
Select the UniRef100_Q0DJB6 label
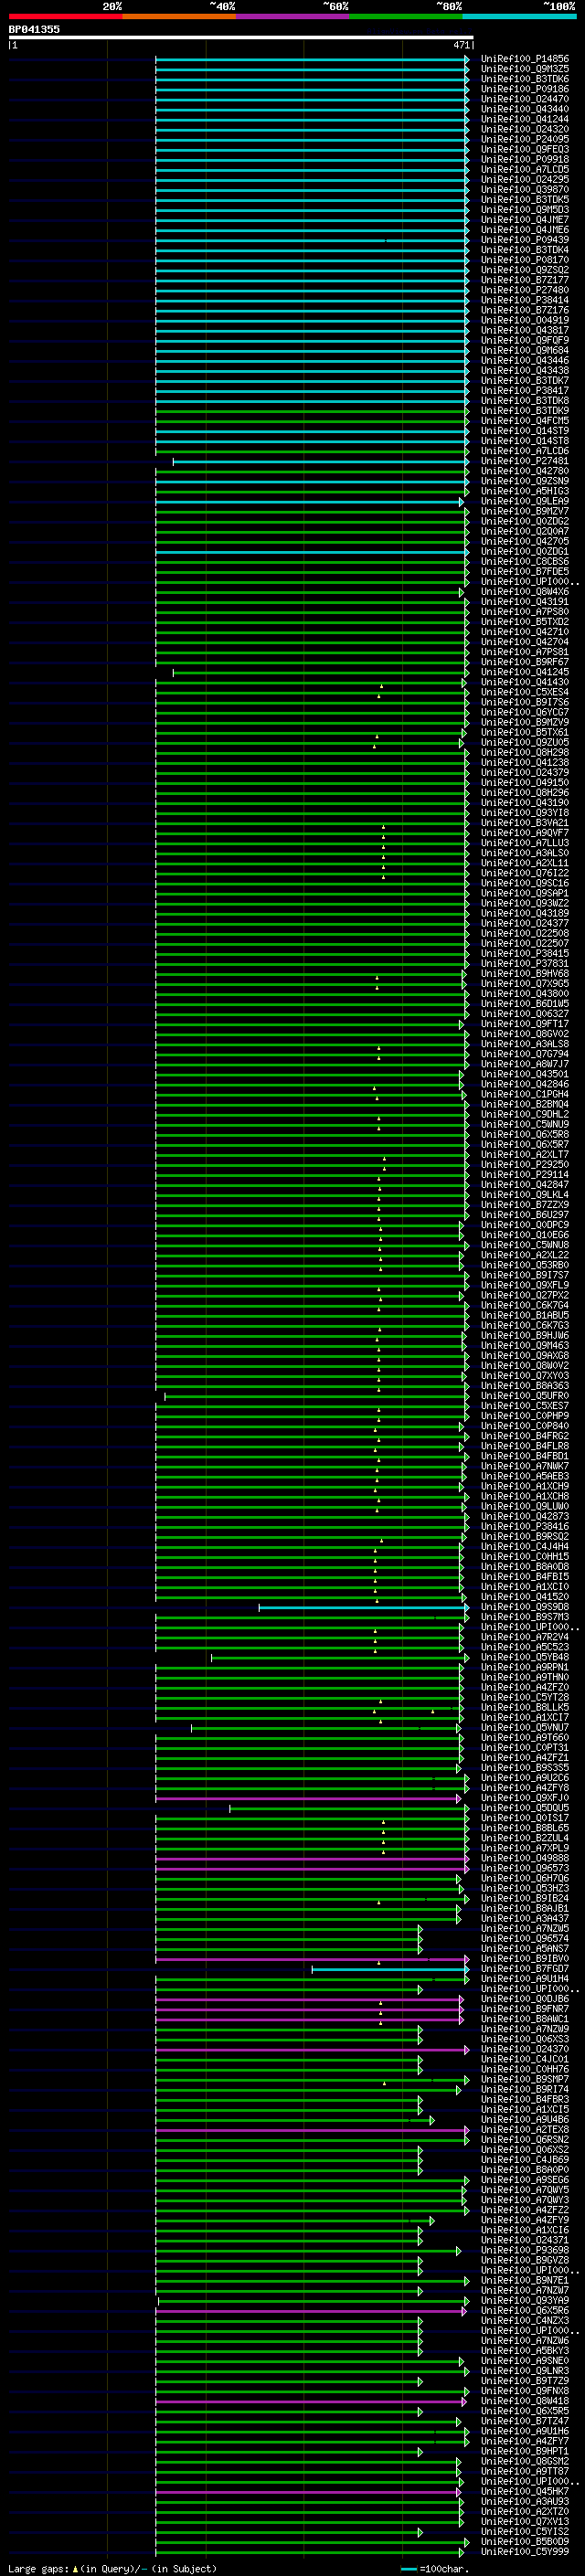(x=525, y=1999)
